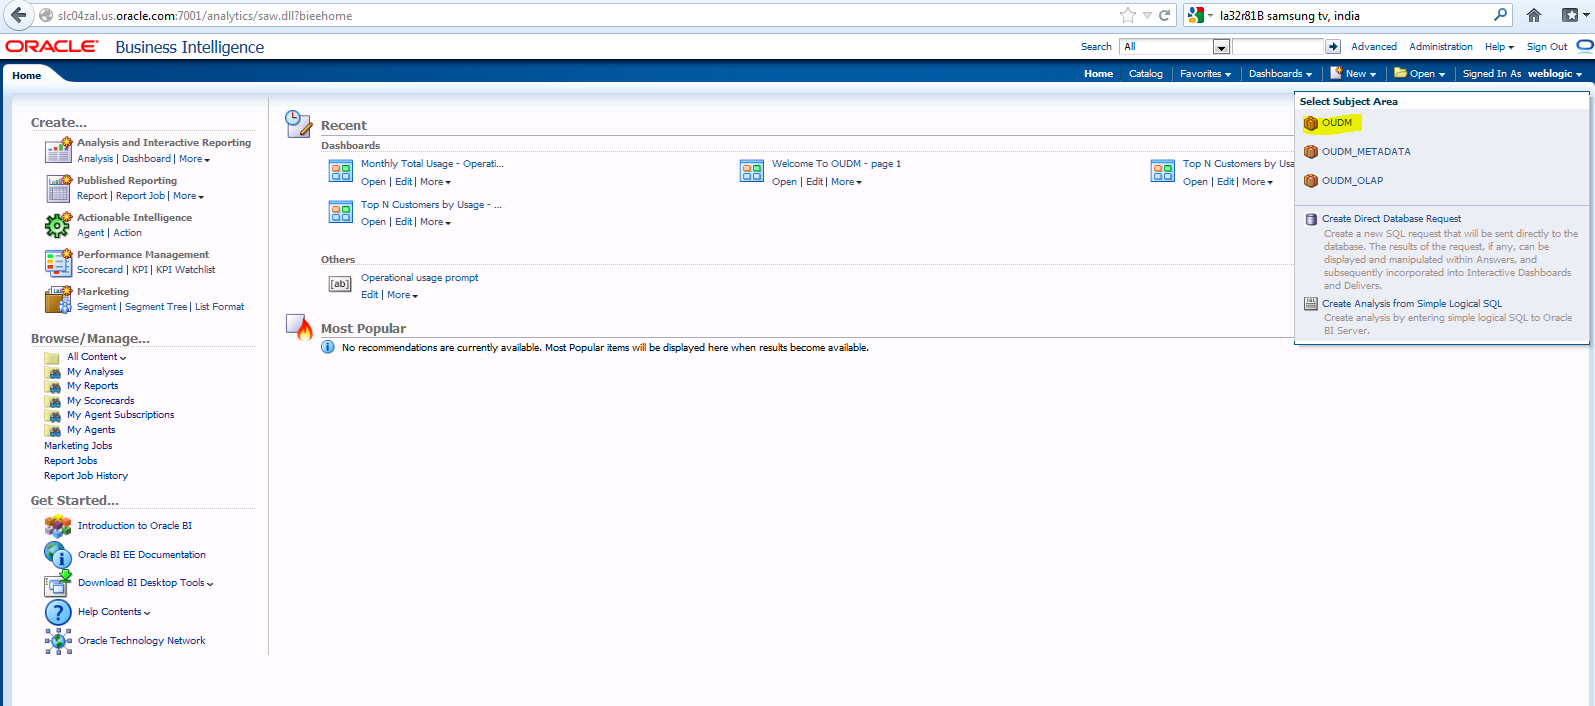Click the bookmark star in address bar

coord(1128,15)
